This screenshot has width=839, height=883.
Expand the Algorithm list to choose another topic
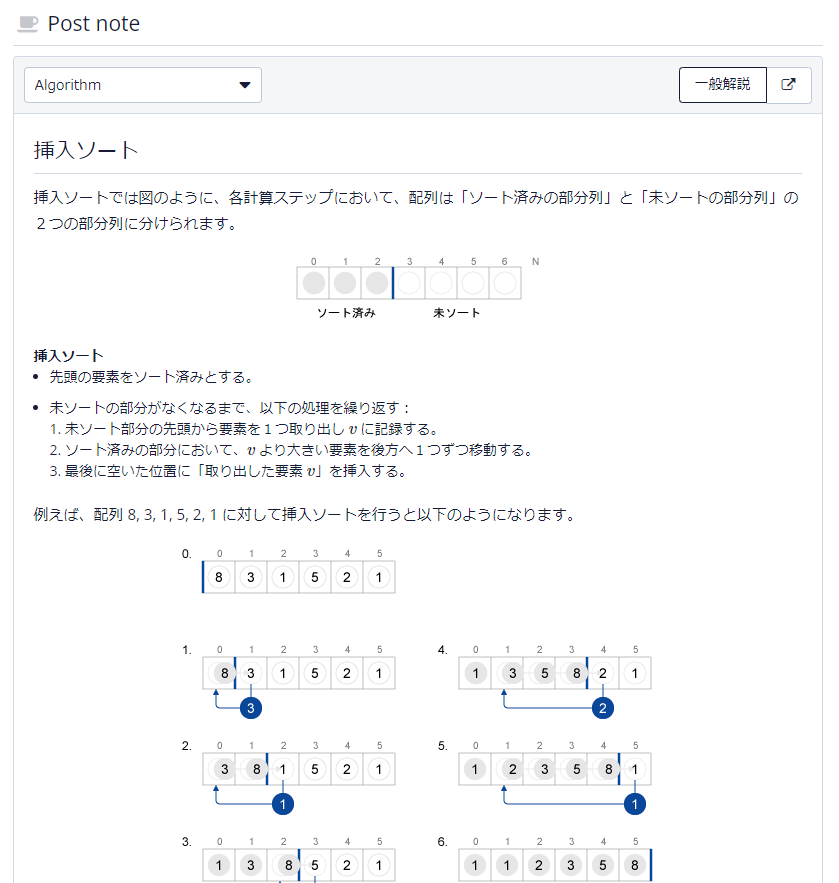[142, 85]
